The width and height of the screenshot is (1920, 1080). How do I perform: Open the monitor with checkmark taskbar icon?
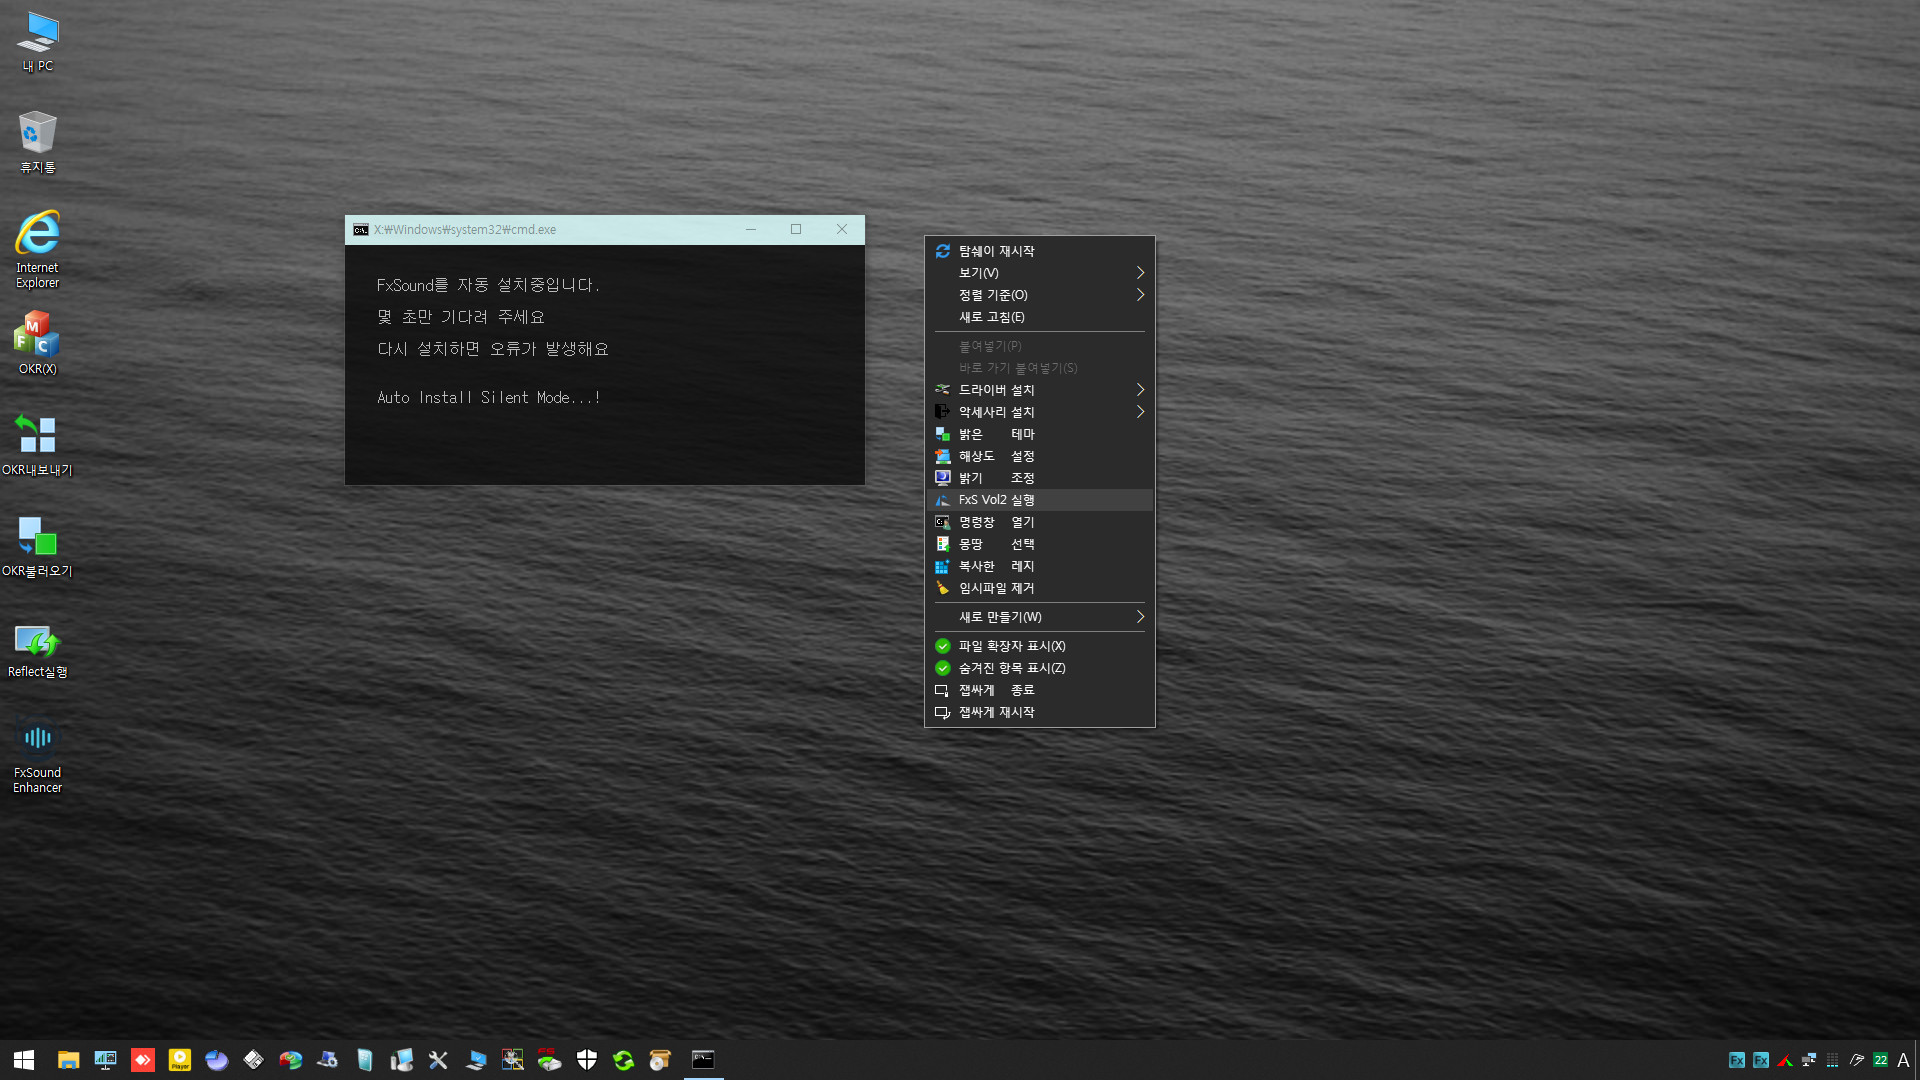point(476,1060)
